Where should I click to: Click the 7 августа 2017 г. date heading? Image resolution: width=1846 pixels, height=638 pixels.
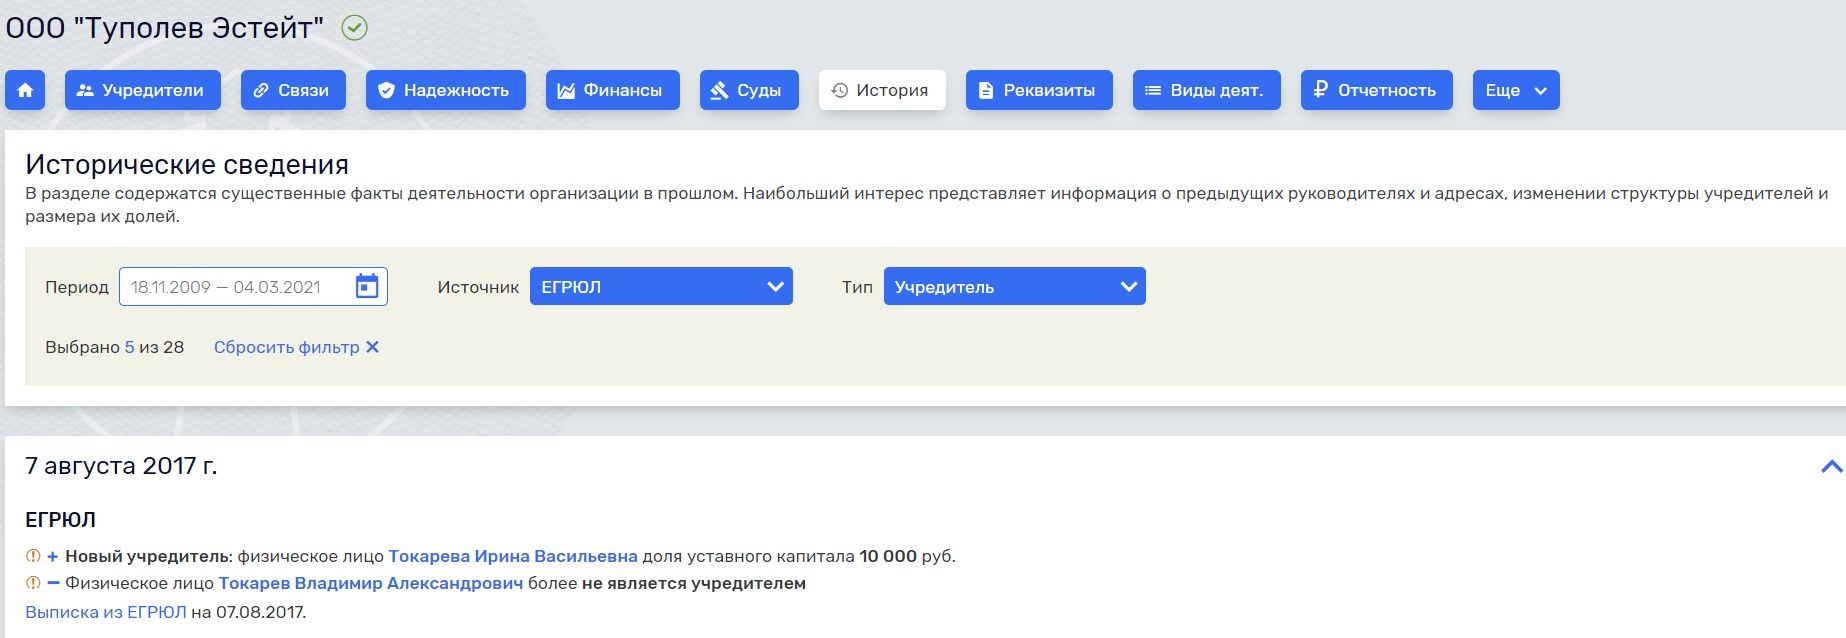(x=121, y=466)
